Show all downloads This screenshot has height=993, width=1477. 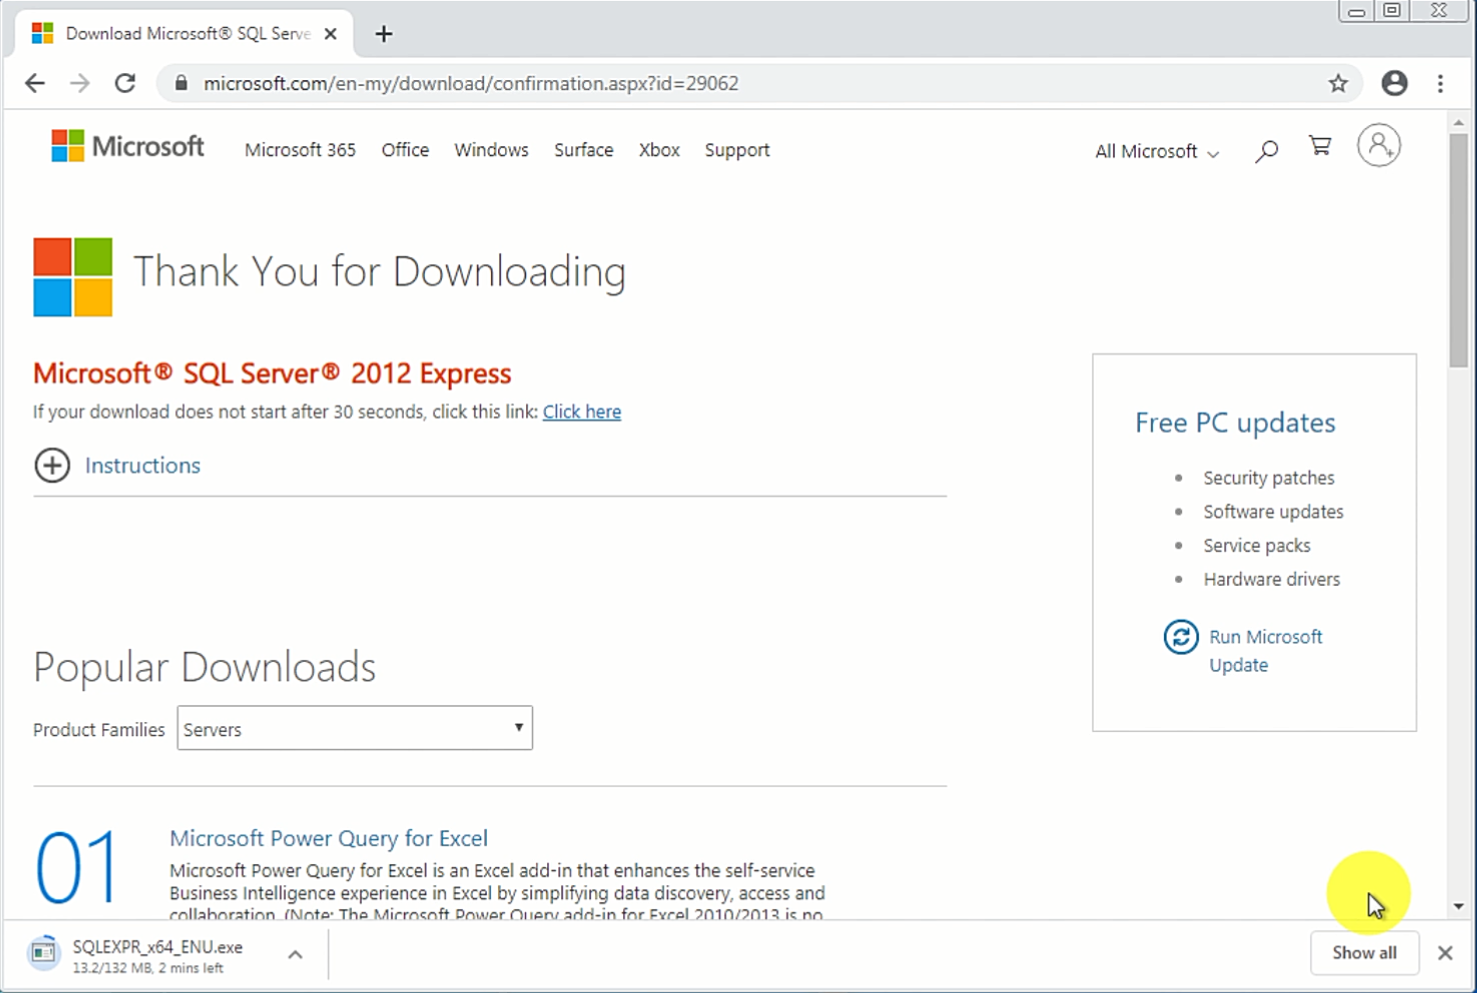(1364, 953)
